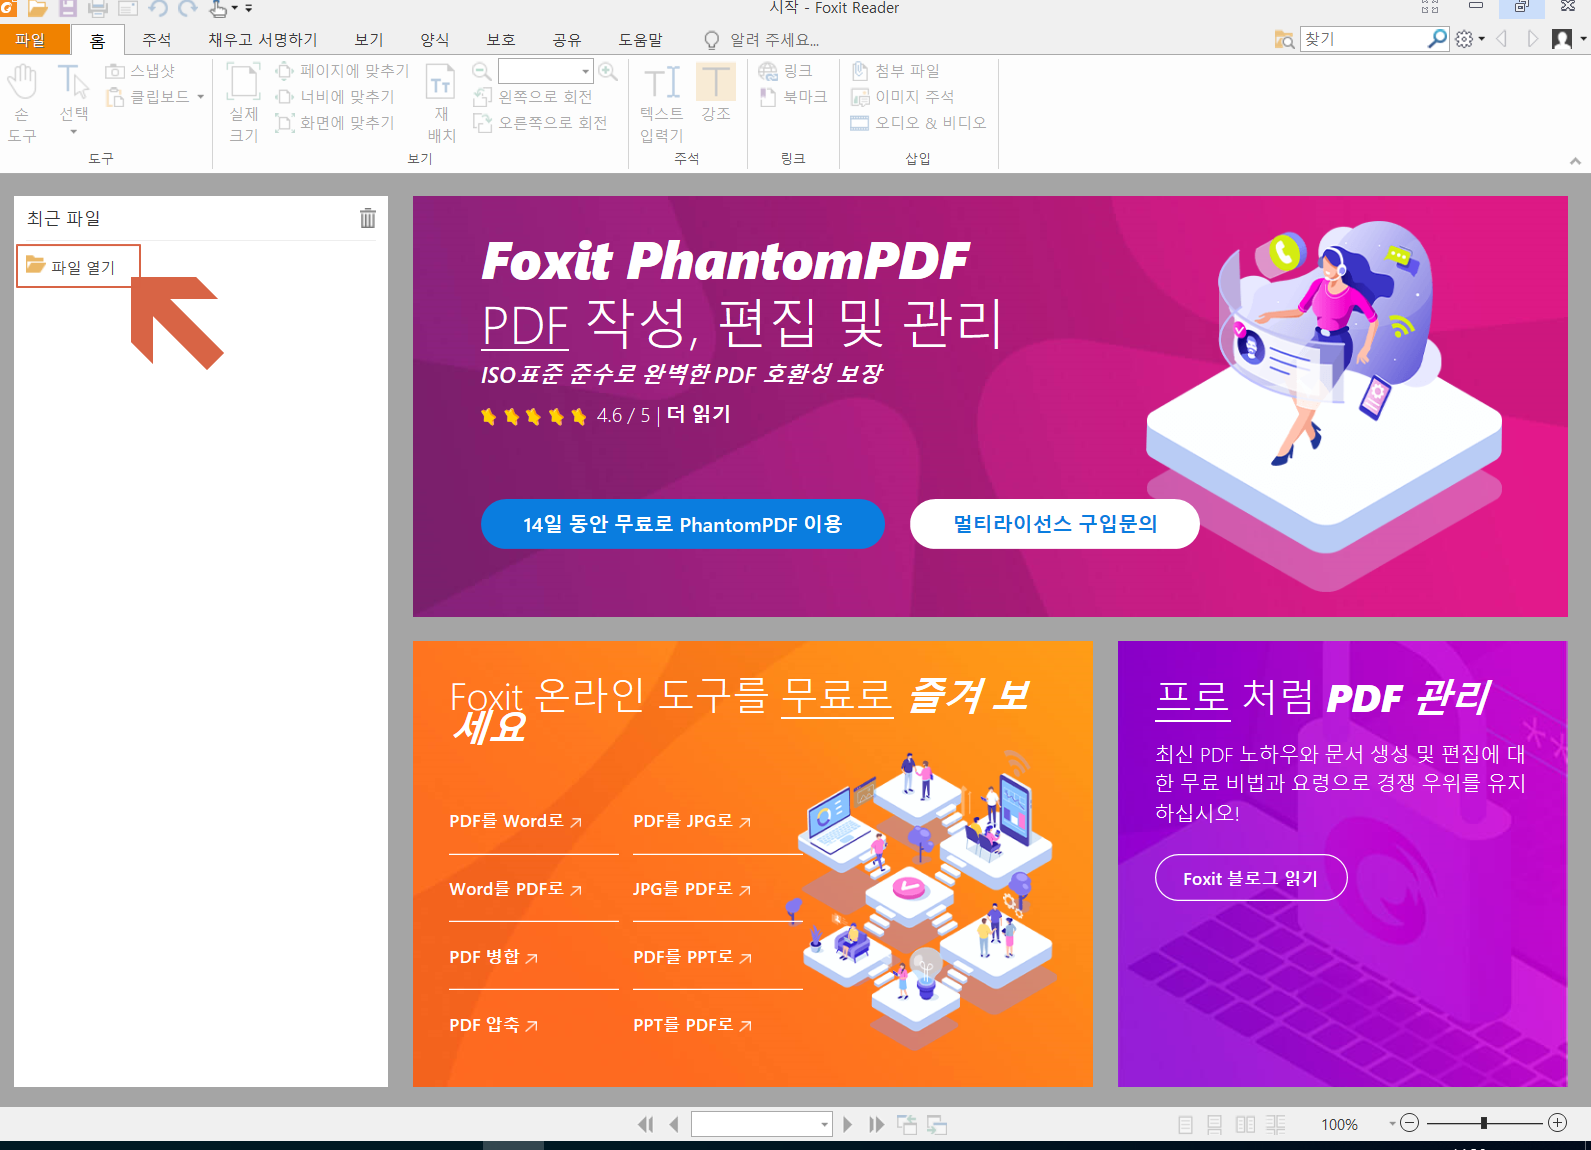Click the Print icon in quick access toolbar
Screen dimensions: 1591x1150
click(98, 9)
